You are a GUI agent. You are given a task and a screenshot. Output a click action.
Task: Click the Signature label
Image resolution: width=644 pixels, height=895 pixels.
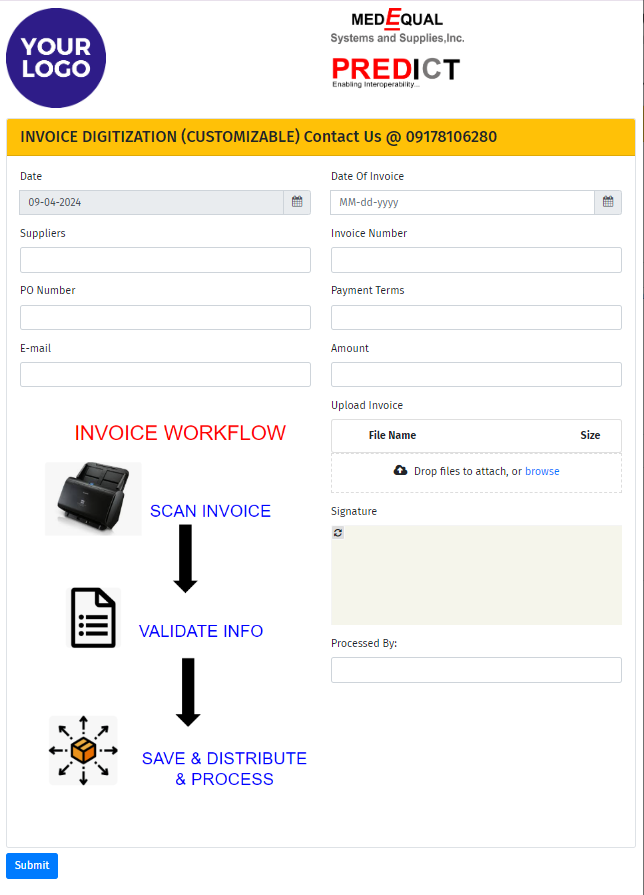pos(354,511)
